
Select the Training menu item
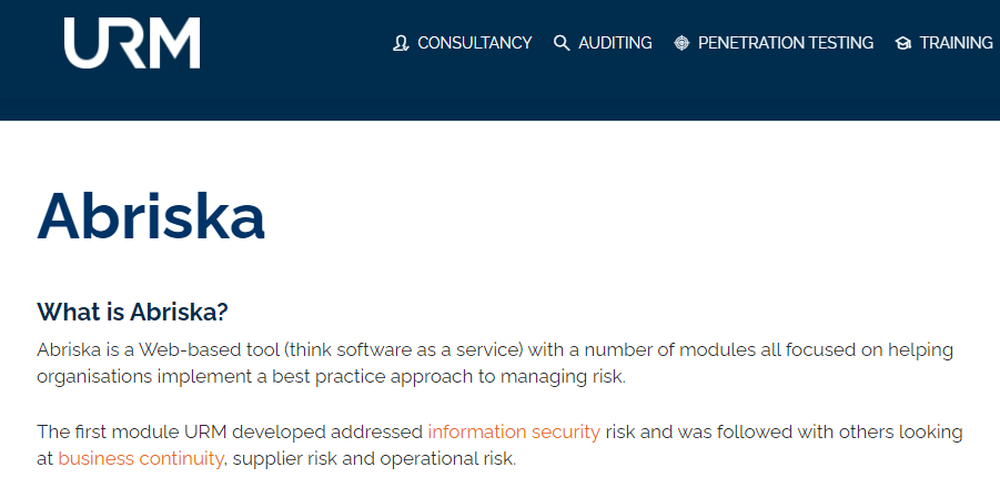click(956, 43)
